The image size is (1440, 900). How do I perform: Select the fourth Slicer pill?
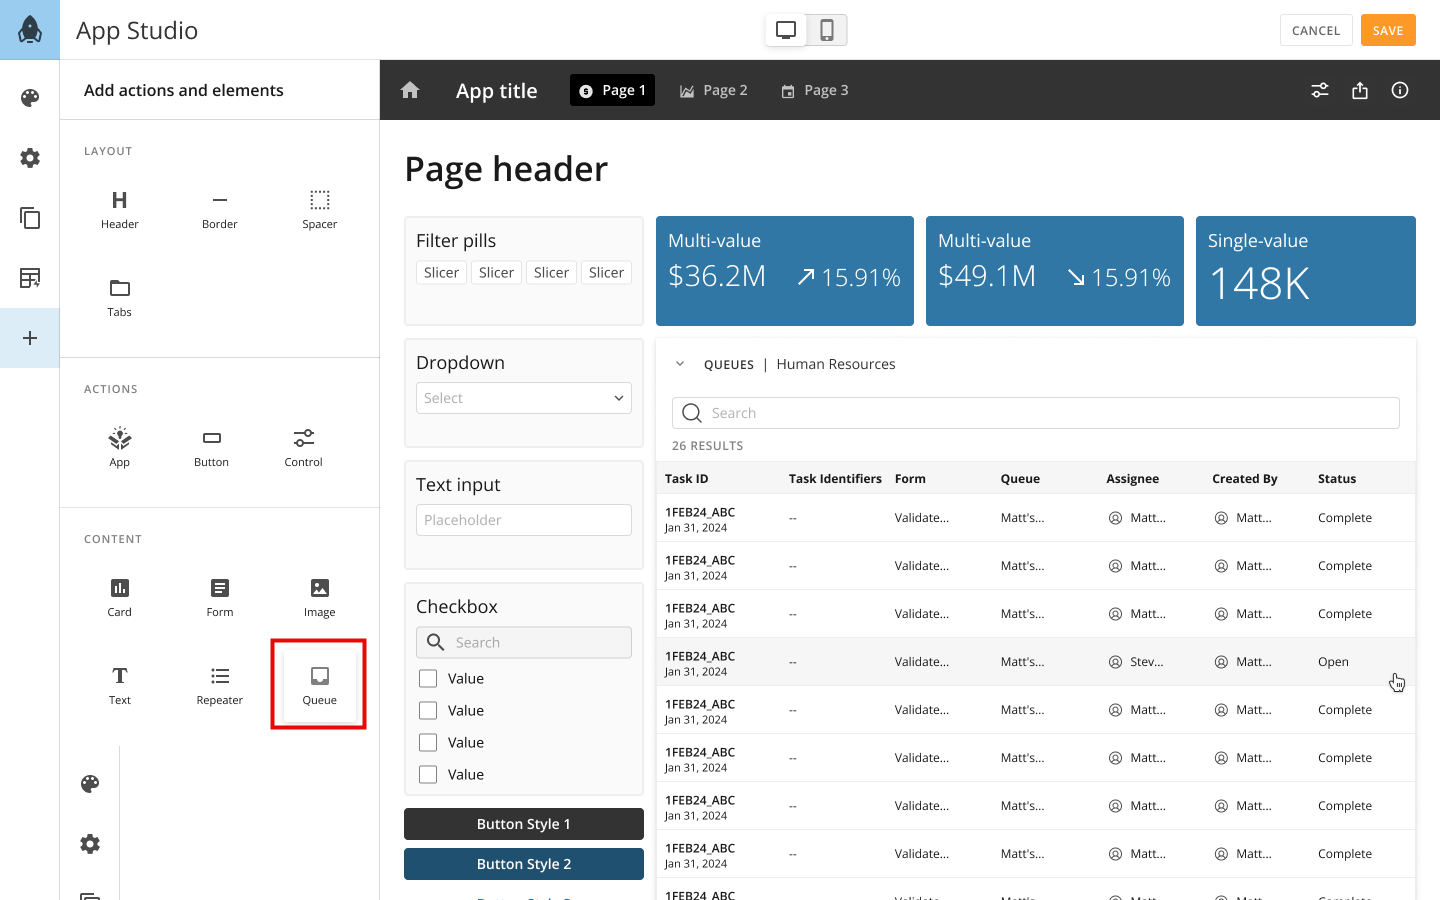(606, 272)
